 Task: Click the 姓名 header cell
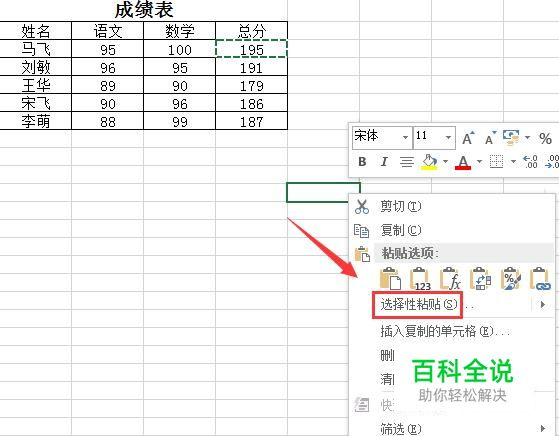pyautogui.click(x=36, y=31)
